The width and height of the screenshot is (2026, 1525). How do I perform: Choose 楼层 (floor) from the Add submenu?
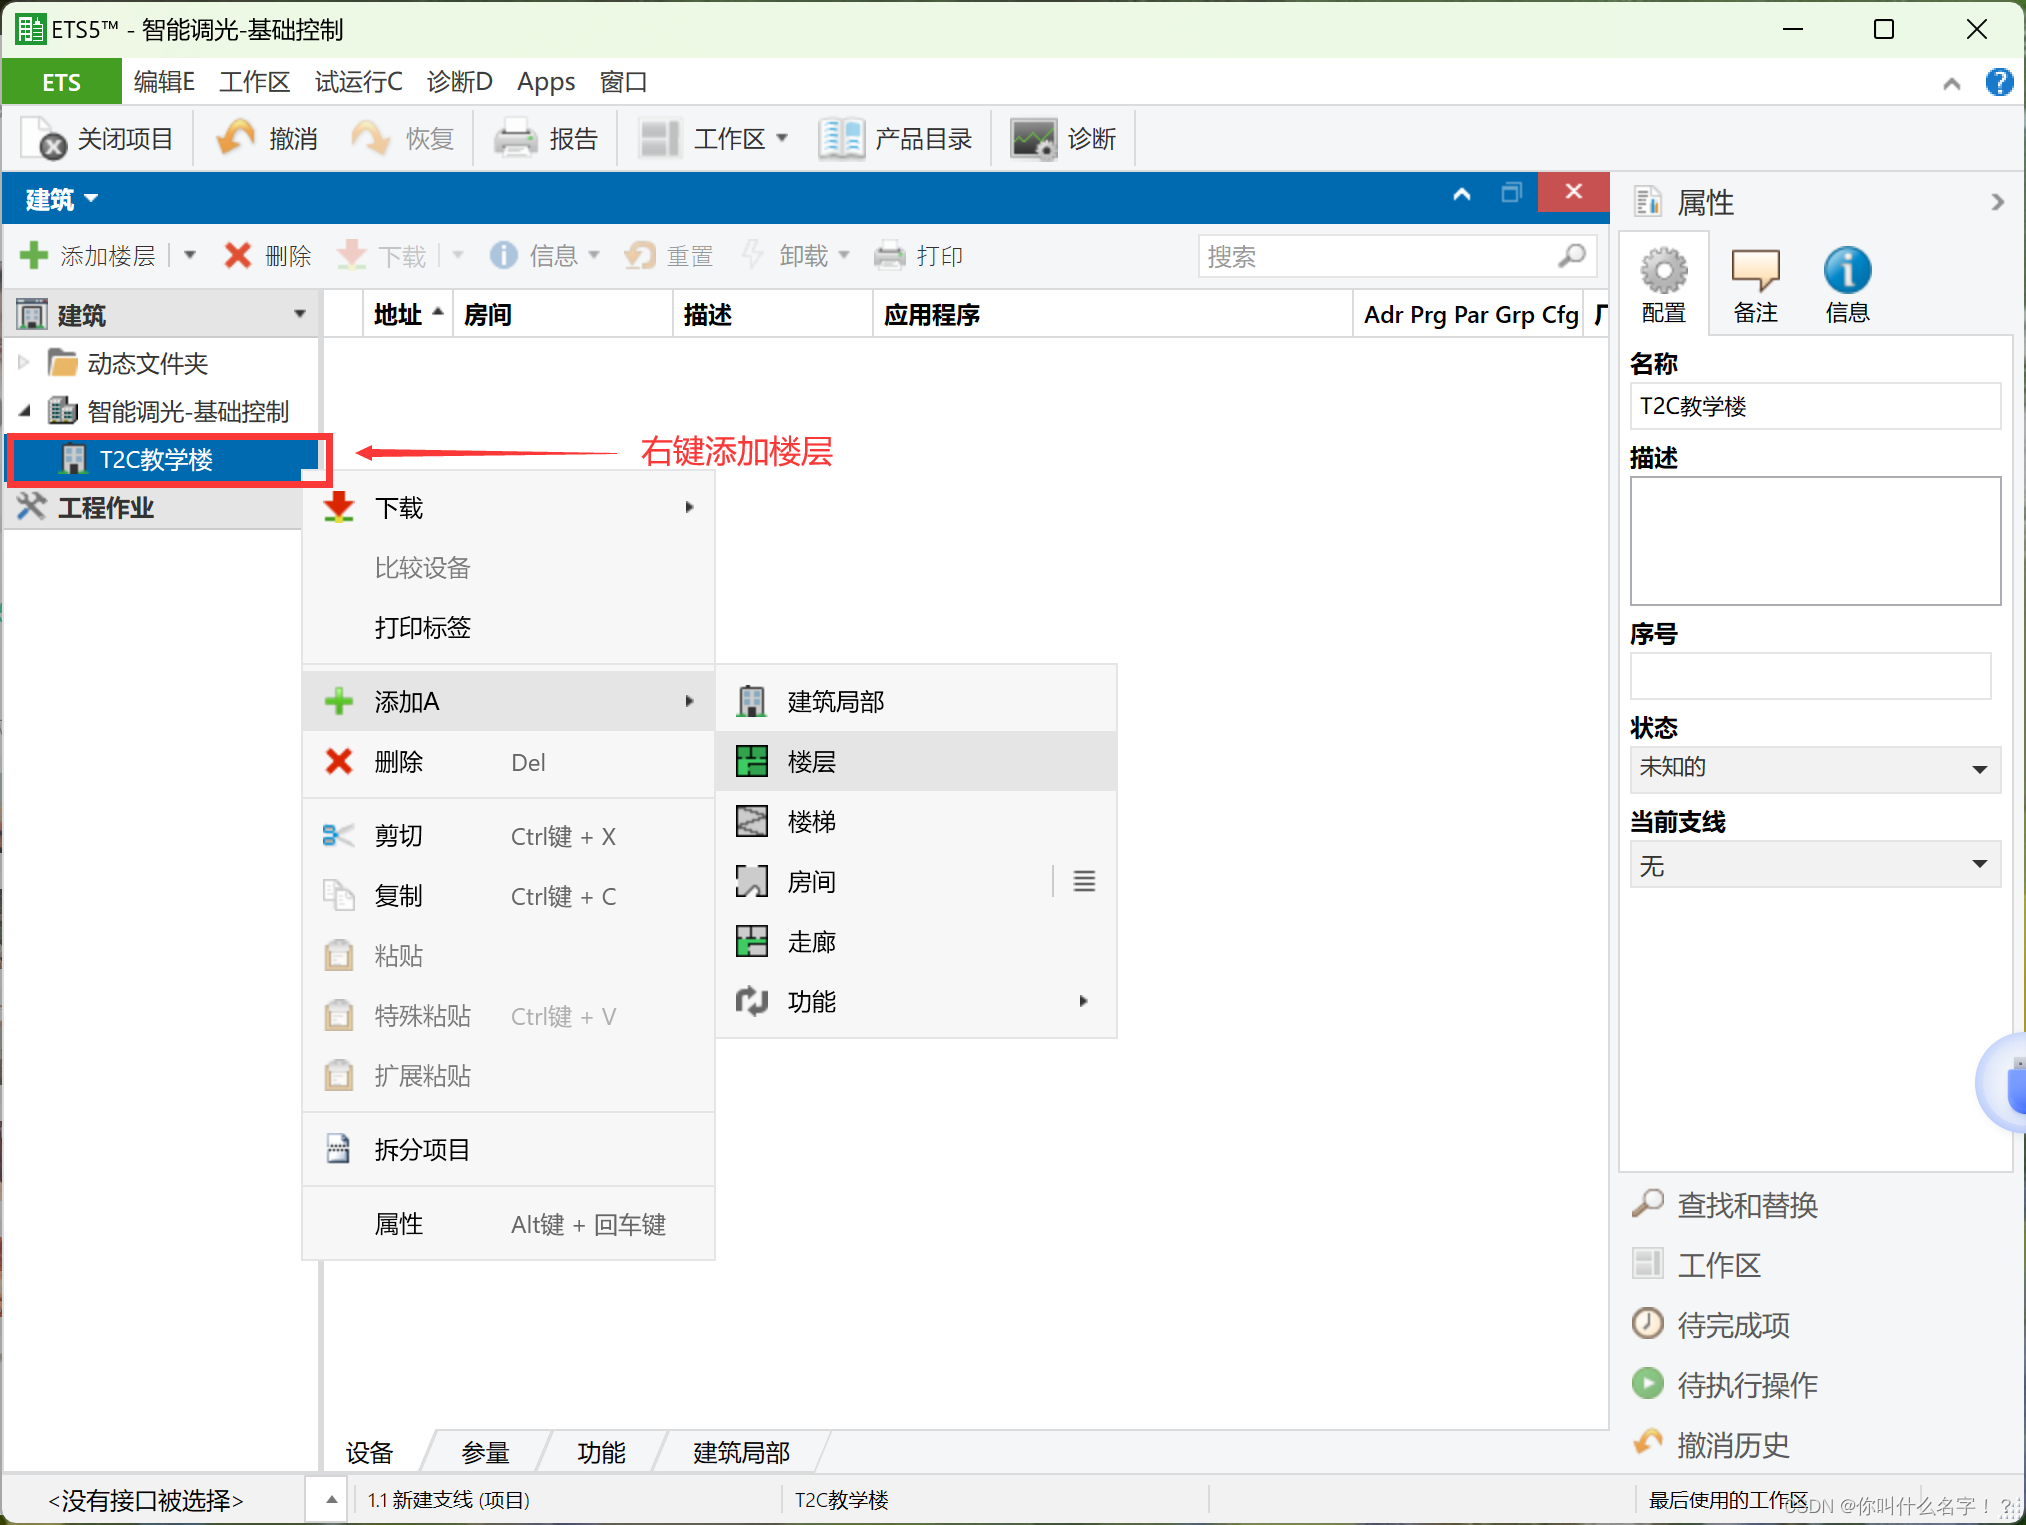[811, 762]
